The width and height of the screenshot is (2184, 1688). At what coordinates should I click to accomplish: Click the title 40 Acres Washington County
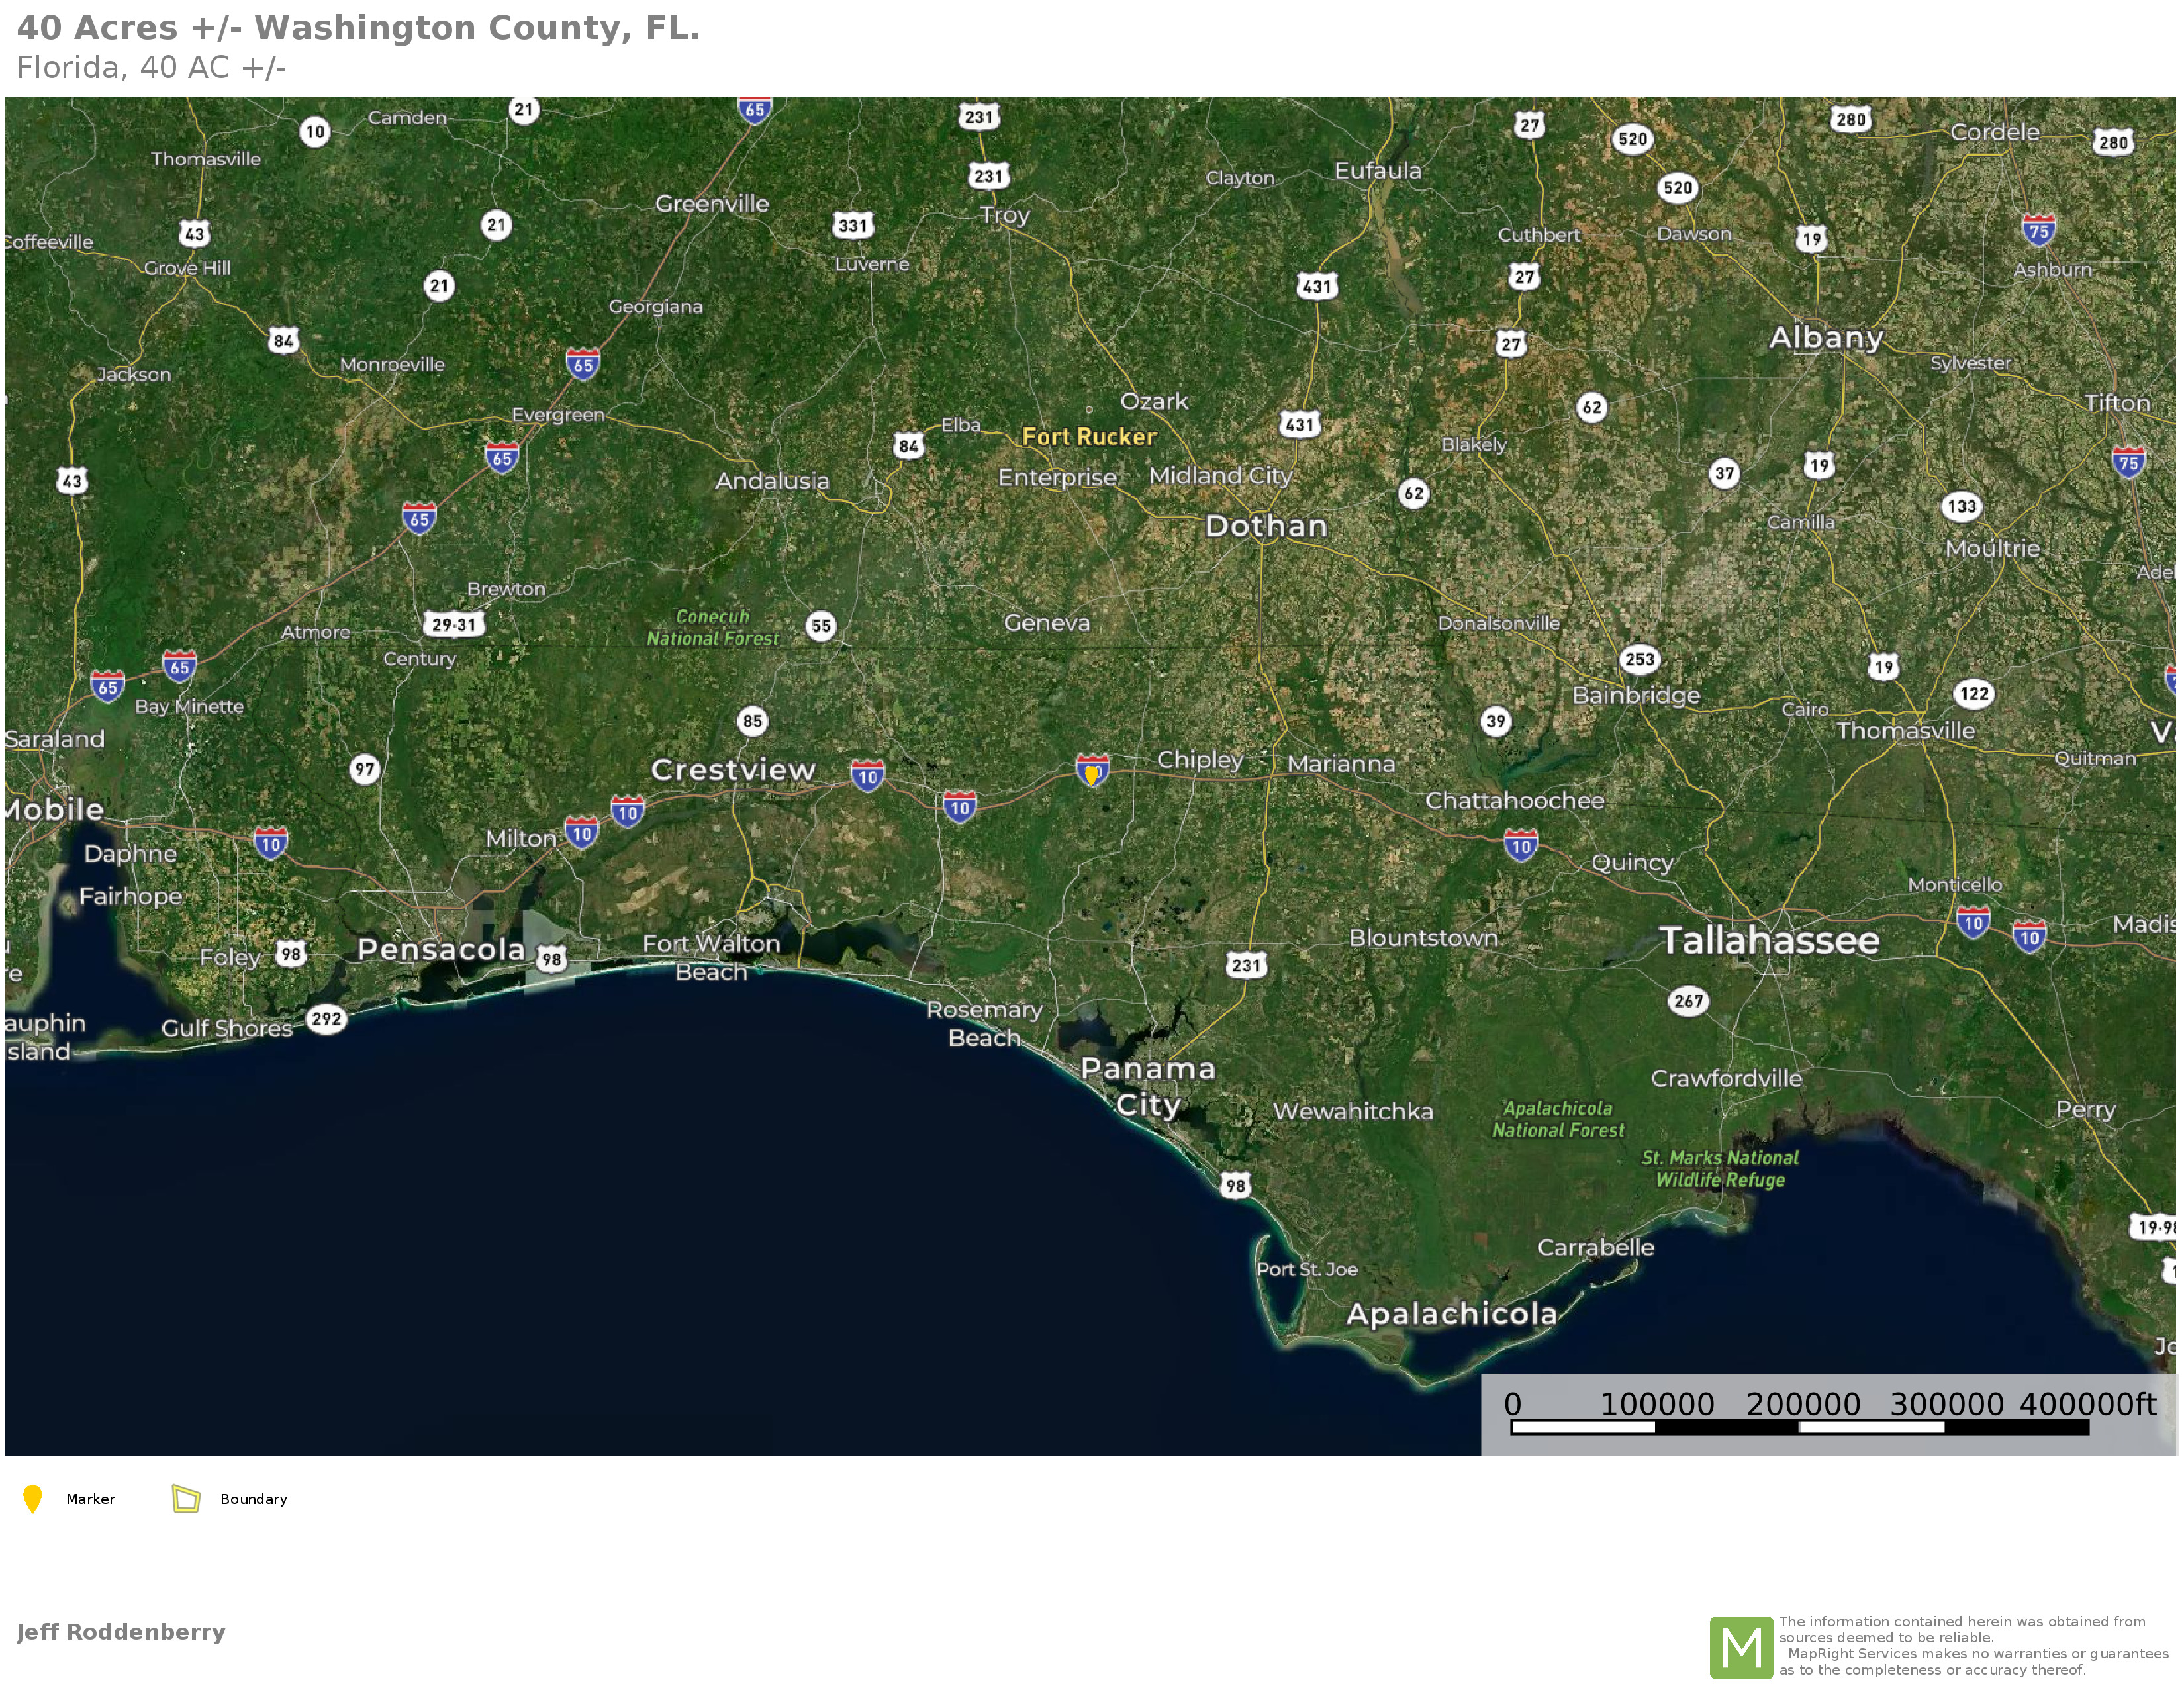358,28
